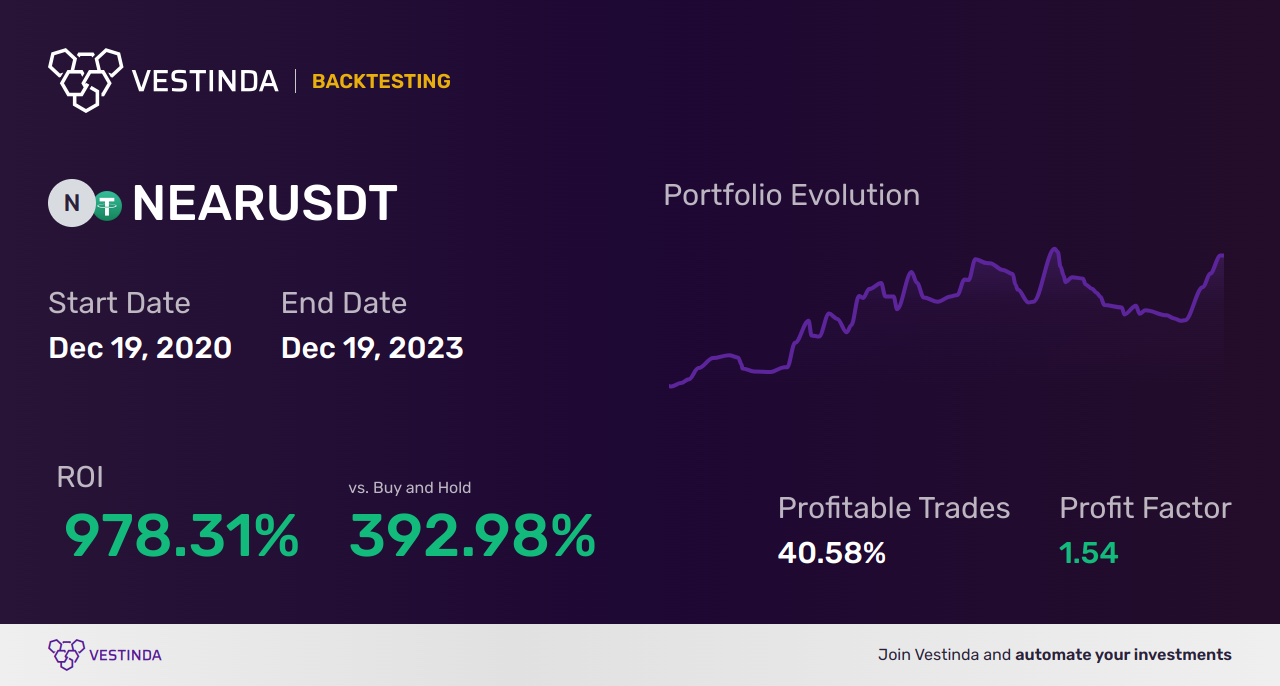Click the Profit Factor value 1.54

1088,553
